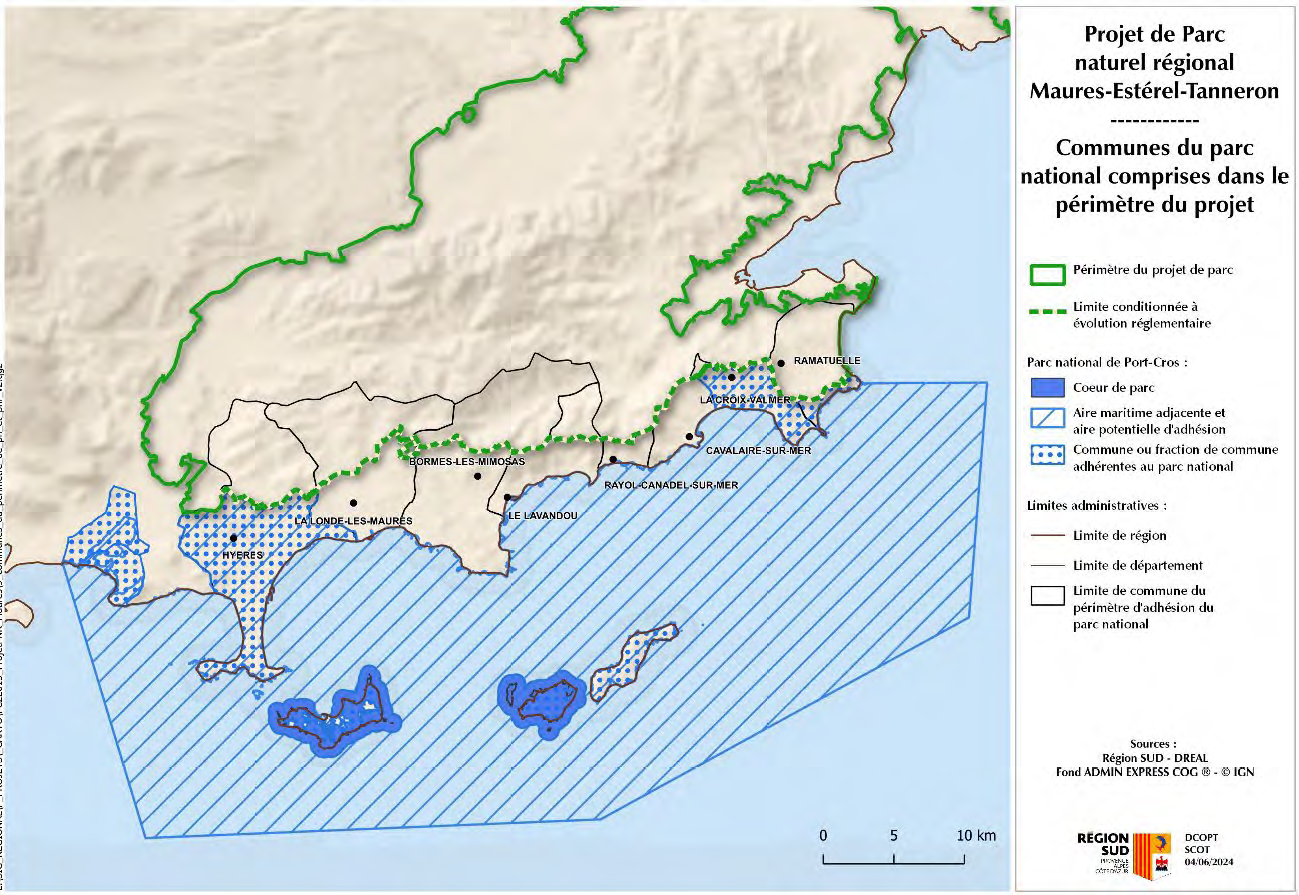This screenshot has height=895, width=1299.
Task: Click the solid blue Coeur de parc swatch
Action: coord(1046,387)
